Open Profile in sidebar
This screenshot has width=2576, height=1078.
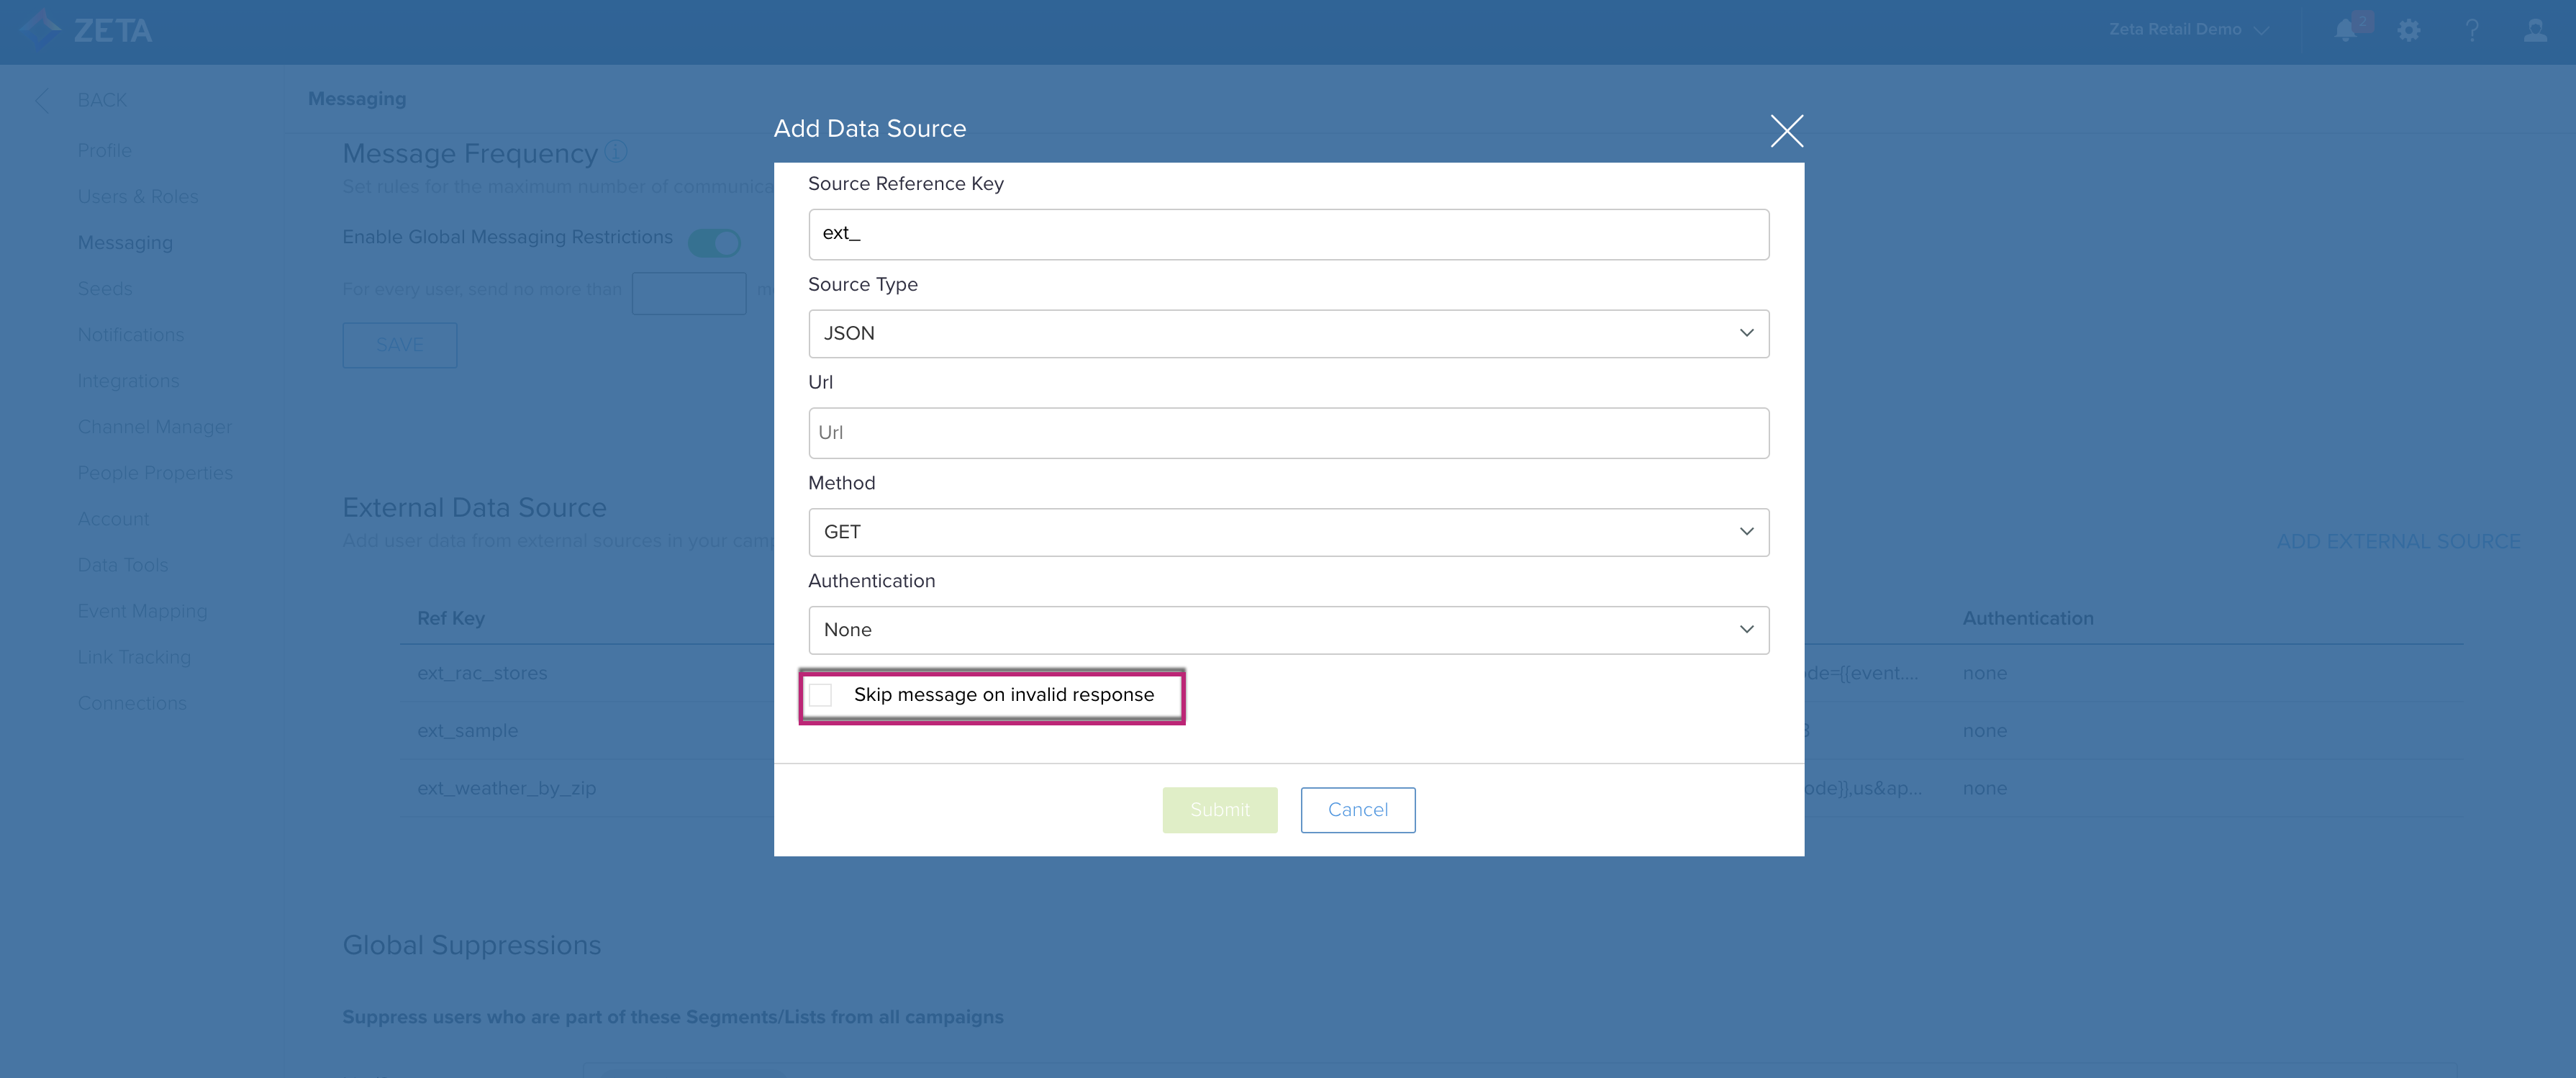pos(105,150)
